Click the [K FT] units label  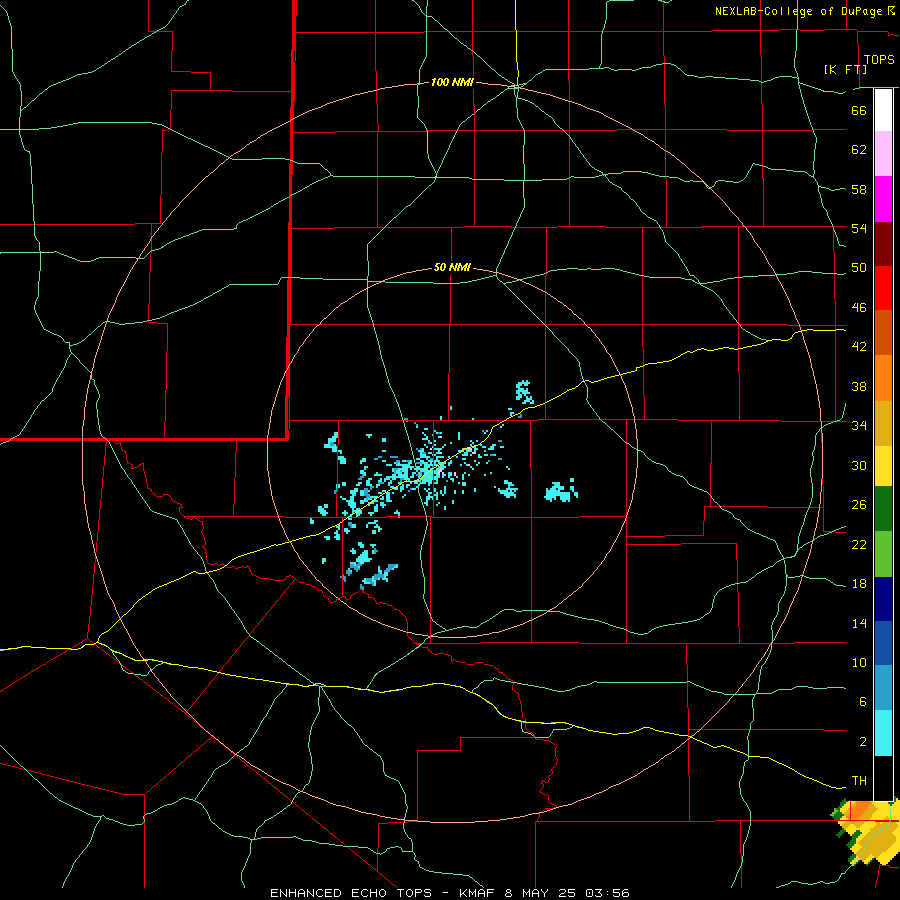(845, 69)
